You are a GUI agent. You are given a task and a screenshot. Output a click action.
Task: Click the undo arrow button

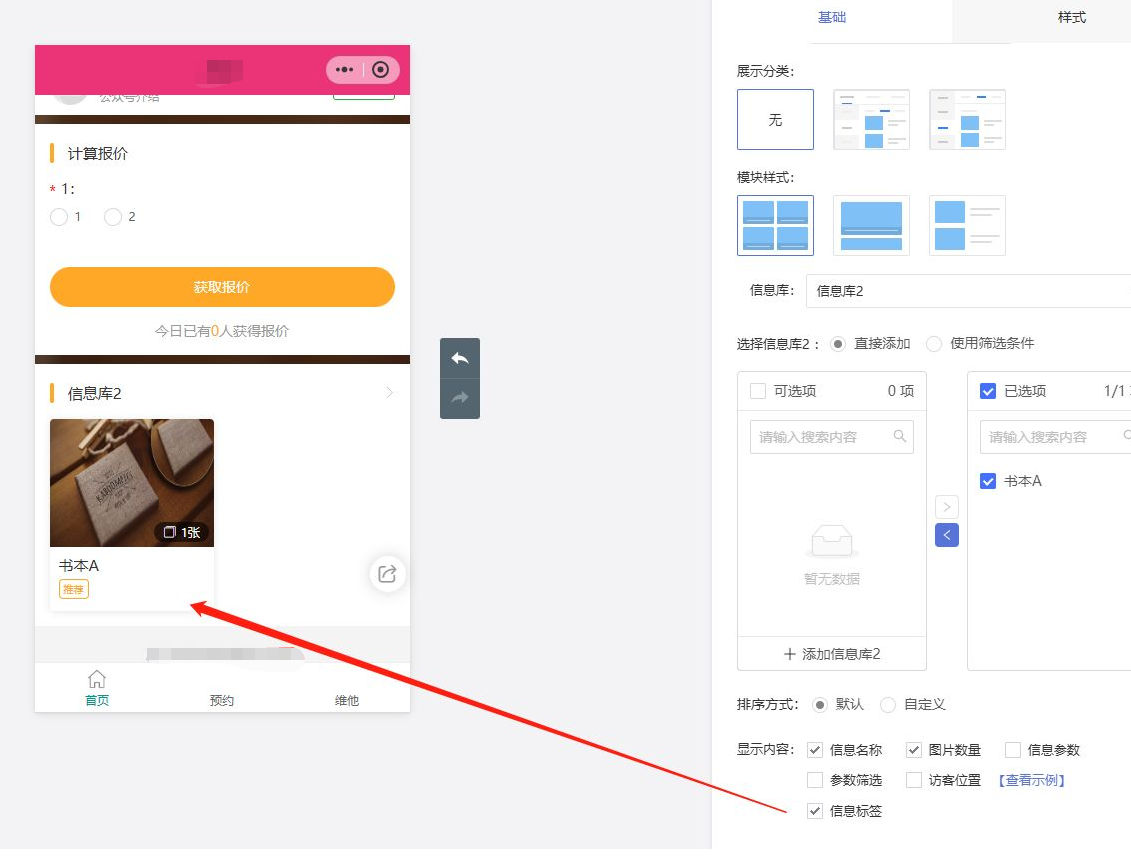pyautogui.click(x=459, y=358)
